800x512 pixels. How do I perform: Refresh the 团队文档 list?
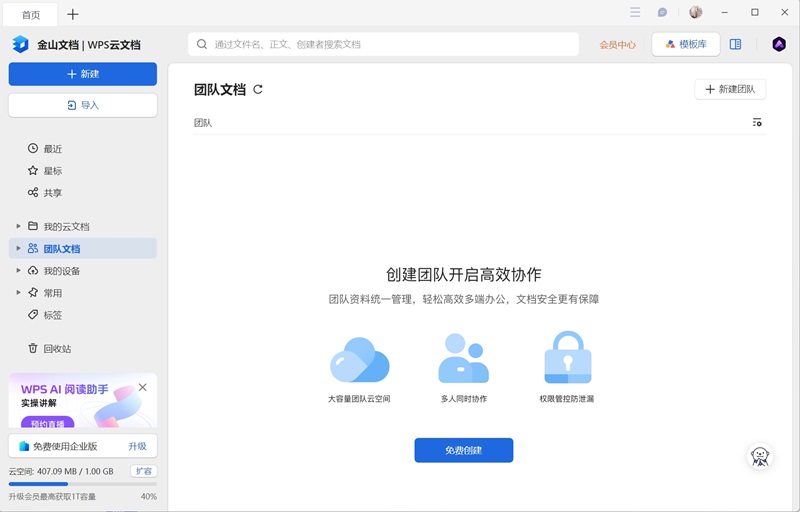tap(258, 89)
